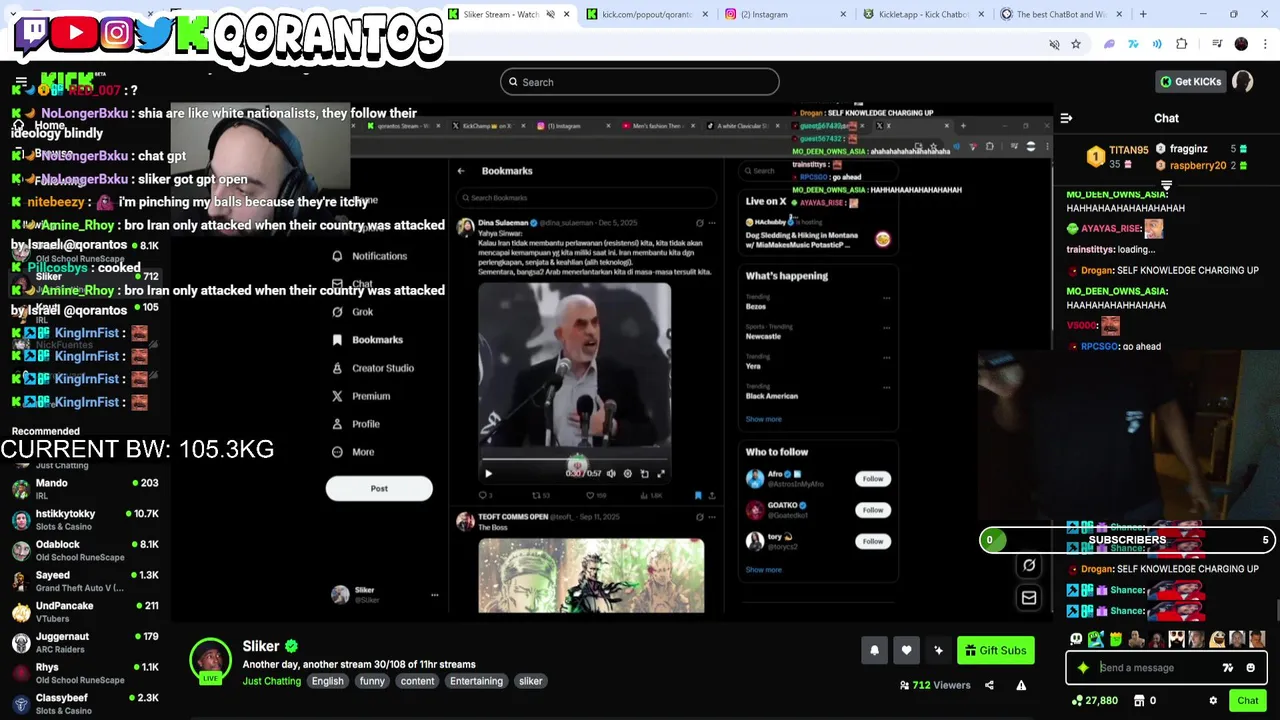The height and width of the screenshot is (720, 1280).
Task: Toggle the heart follow button for Sliker
Action: pos(906,650)
